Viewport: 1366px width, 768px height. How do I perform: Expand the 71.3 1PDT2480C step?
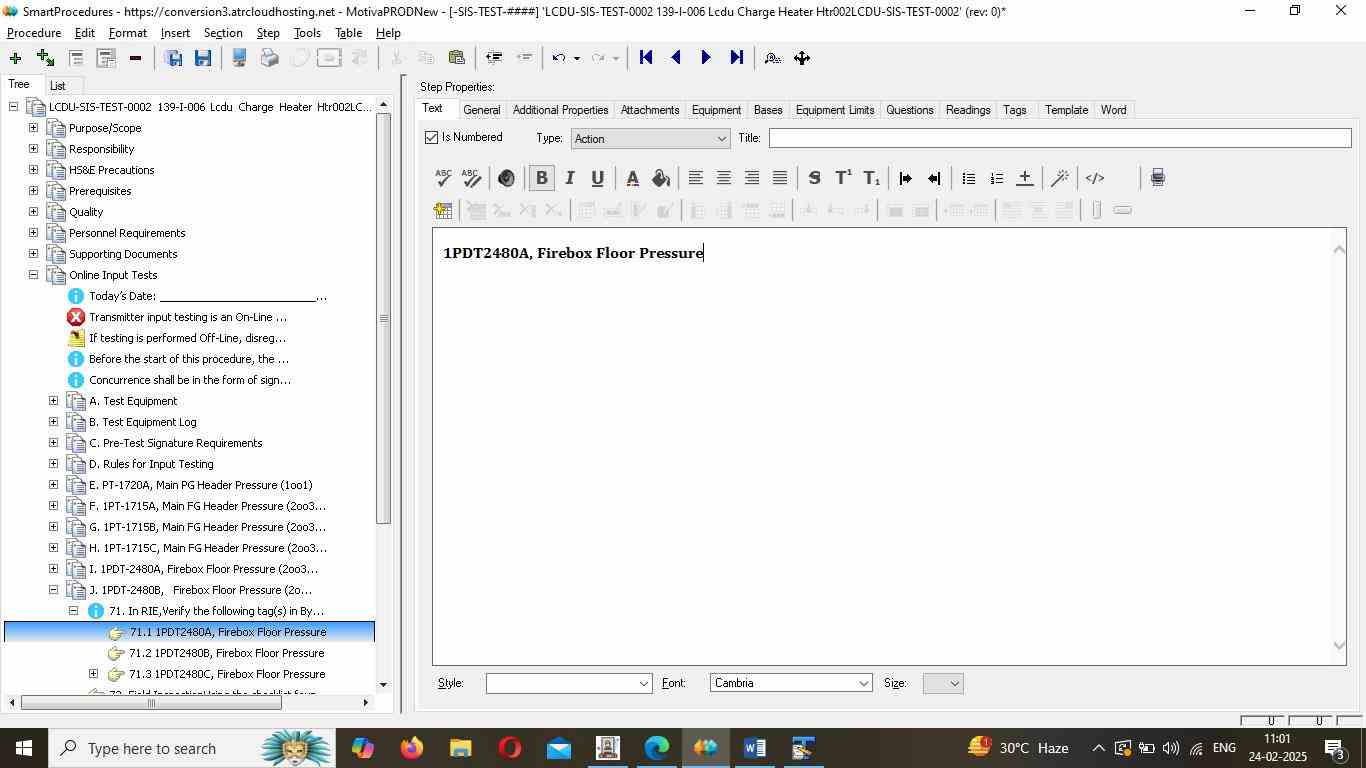click(93, 674)
